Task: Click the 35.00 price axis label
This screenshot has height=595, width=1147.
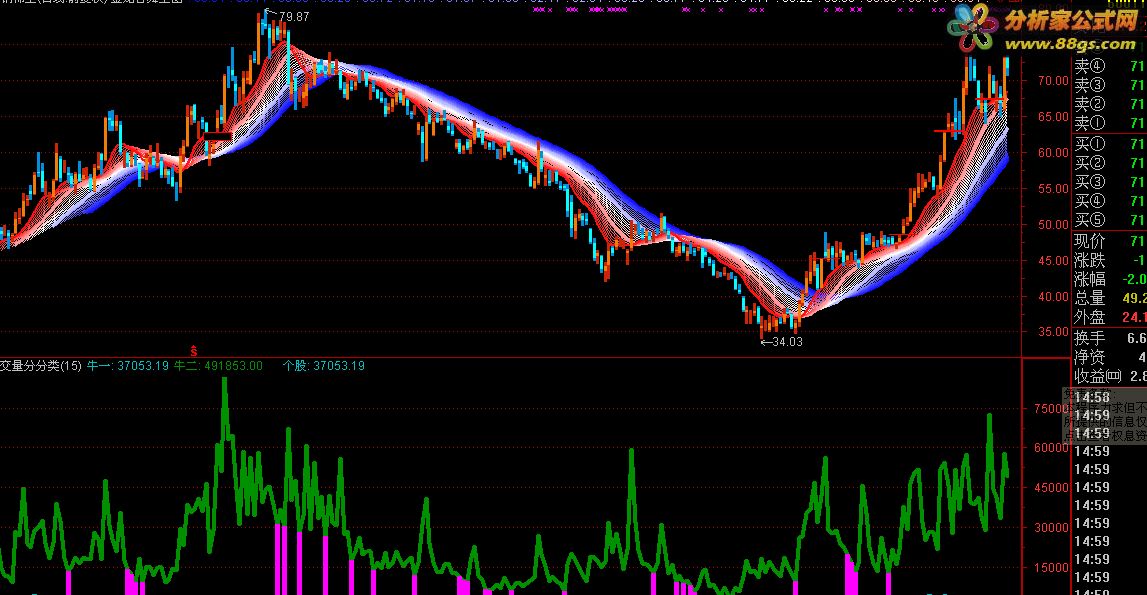Action: click(x=1053, y=332)
